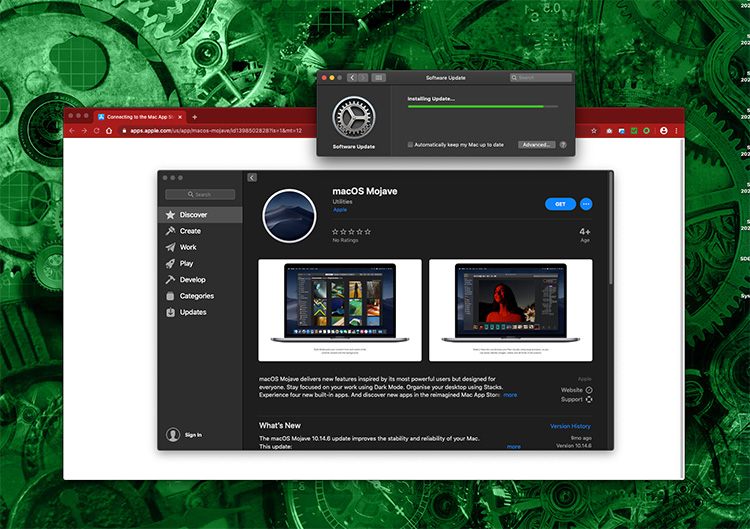Click the macOS Mojave title text
The width and height of the screenshot is (750, 529).
click(365, 191)
